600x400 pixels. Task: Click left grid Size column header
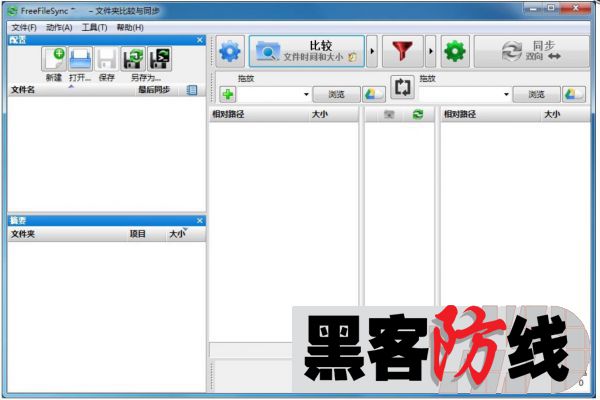[x=333, y=114]
